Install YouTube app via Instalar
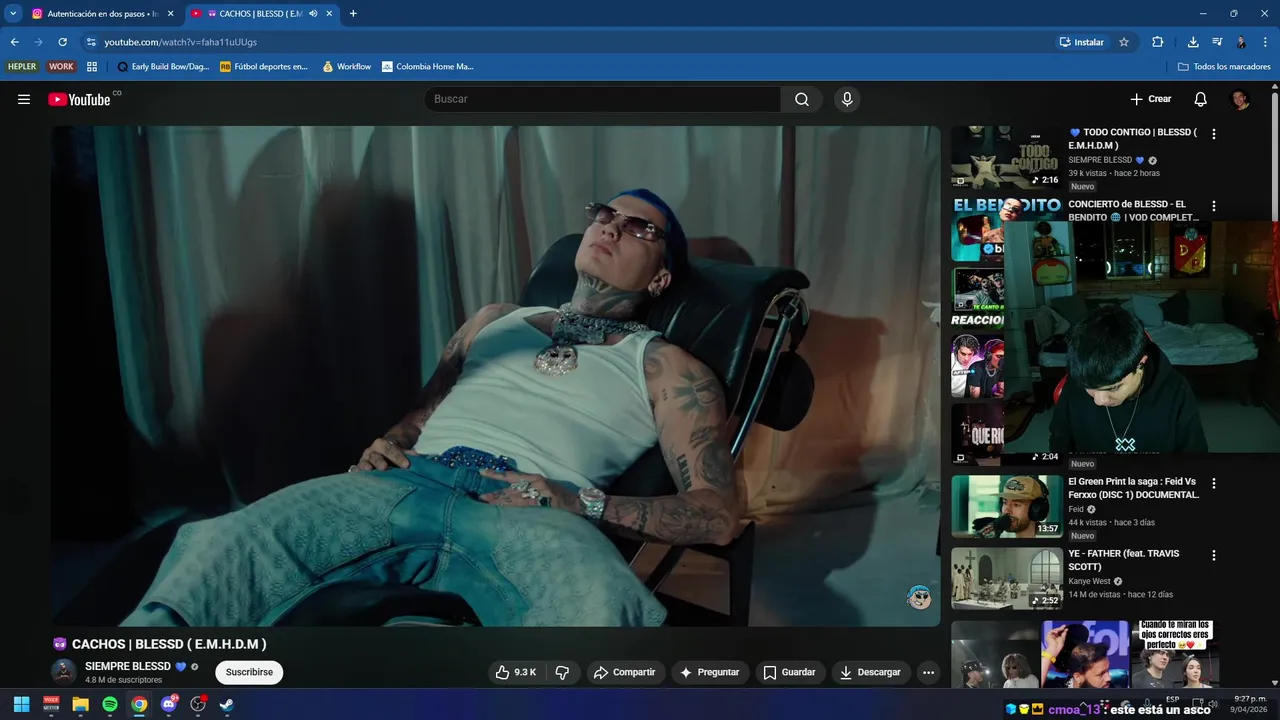This screenshot has height=720, width=1280. [1082, 42]
